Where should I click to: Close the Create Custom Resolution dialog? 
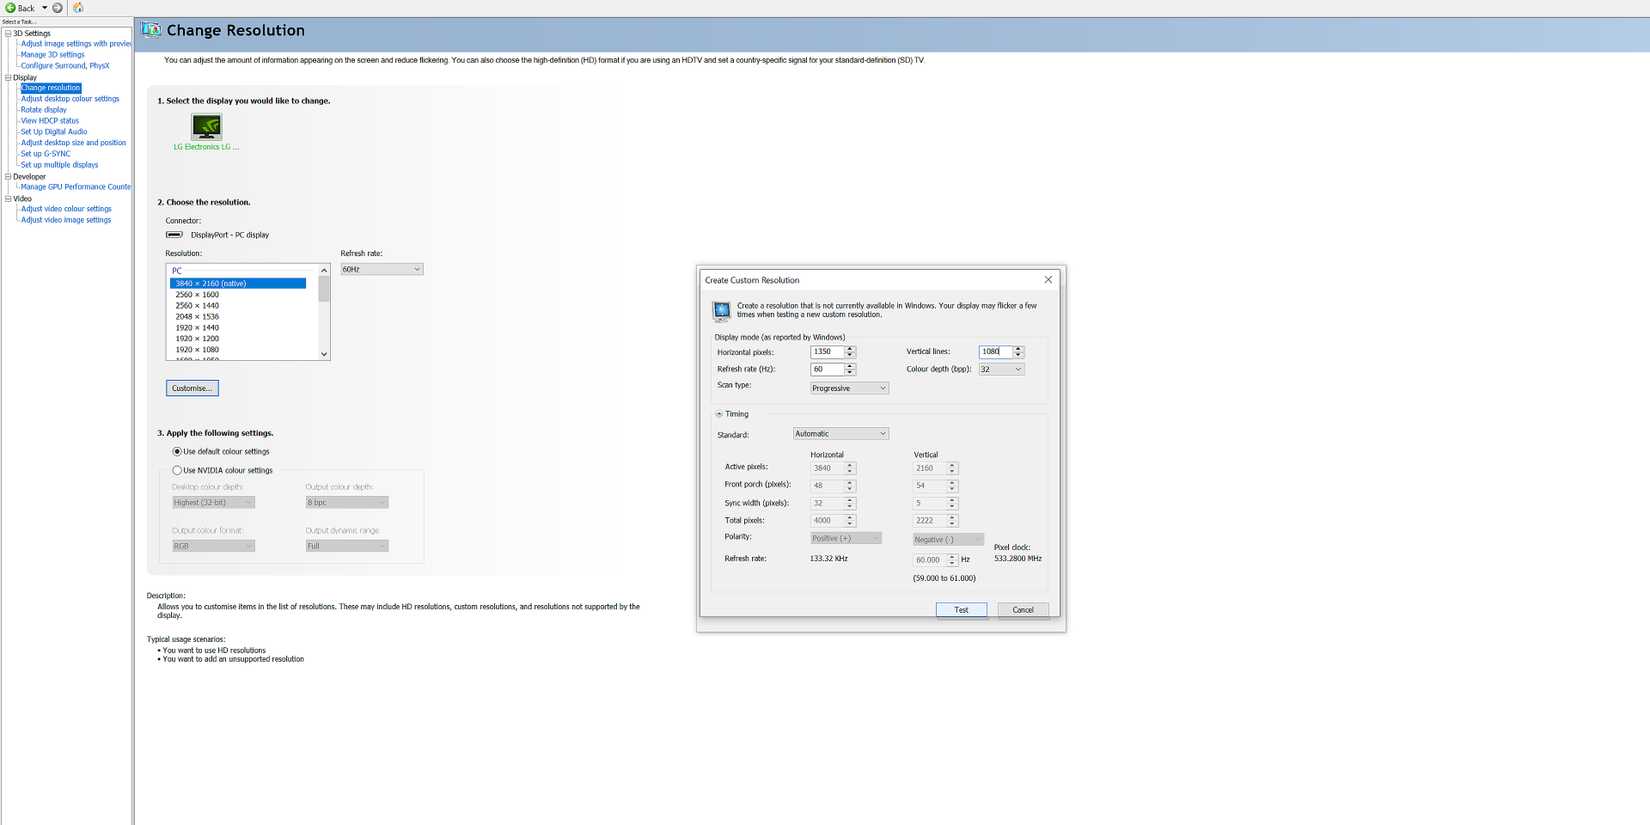pos(1048,280)
